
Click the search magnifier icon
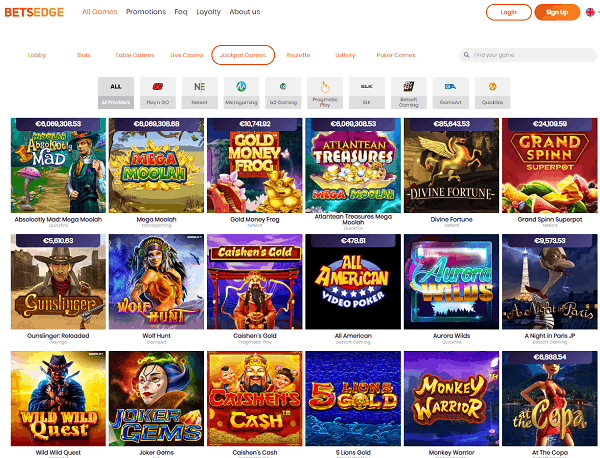coord(466,55)
